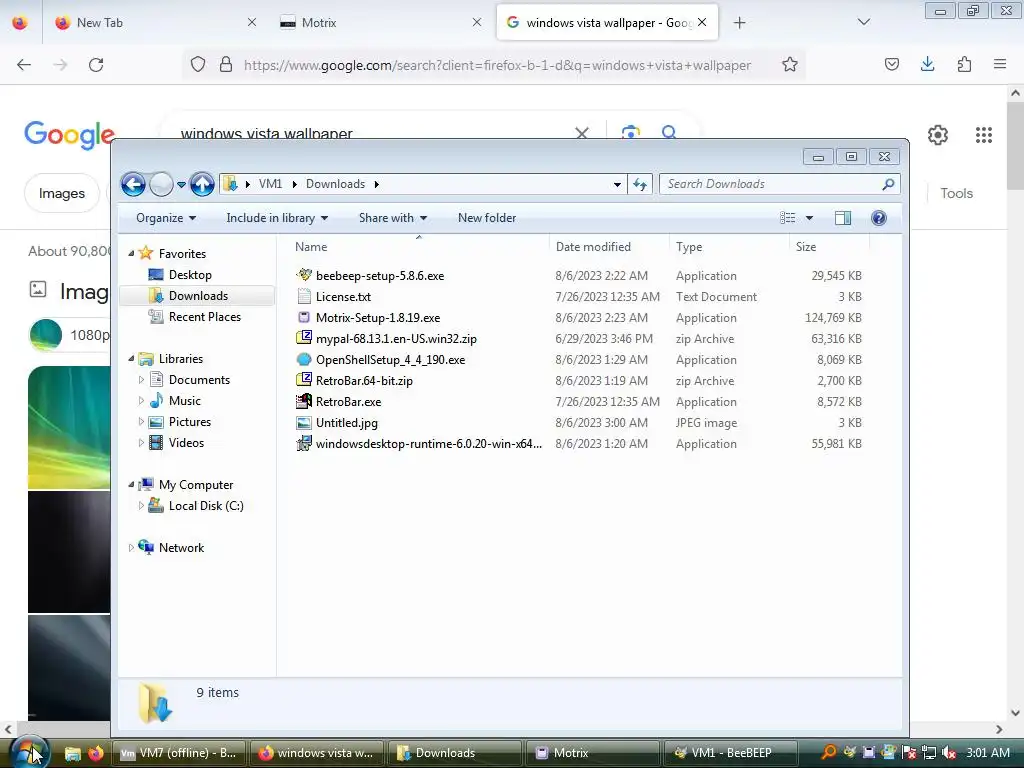
Task: Expand the Music library node
Action: tap(141, 400)
